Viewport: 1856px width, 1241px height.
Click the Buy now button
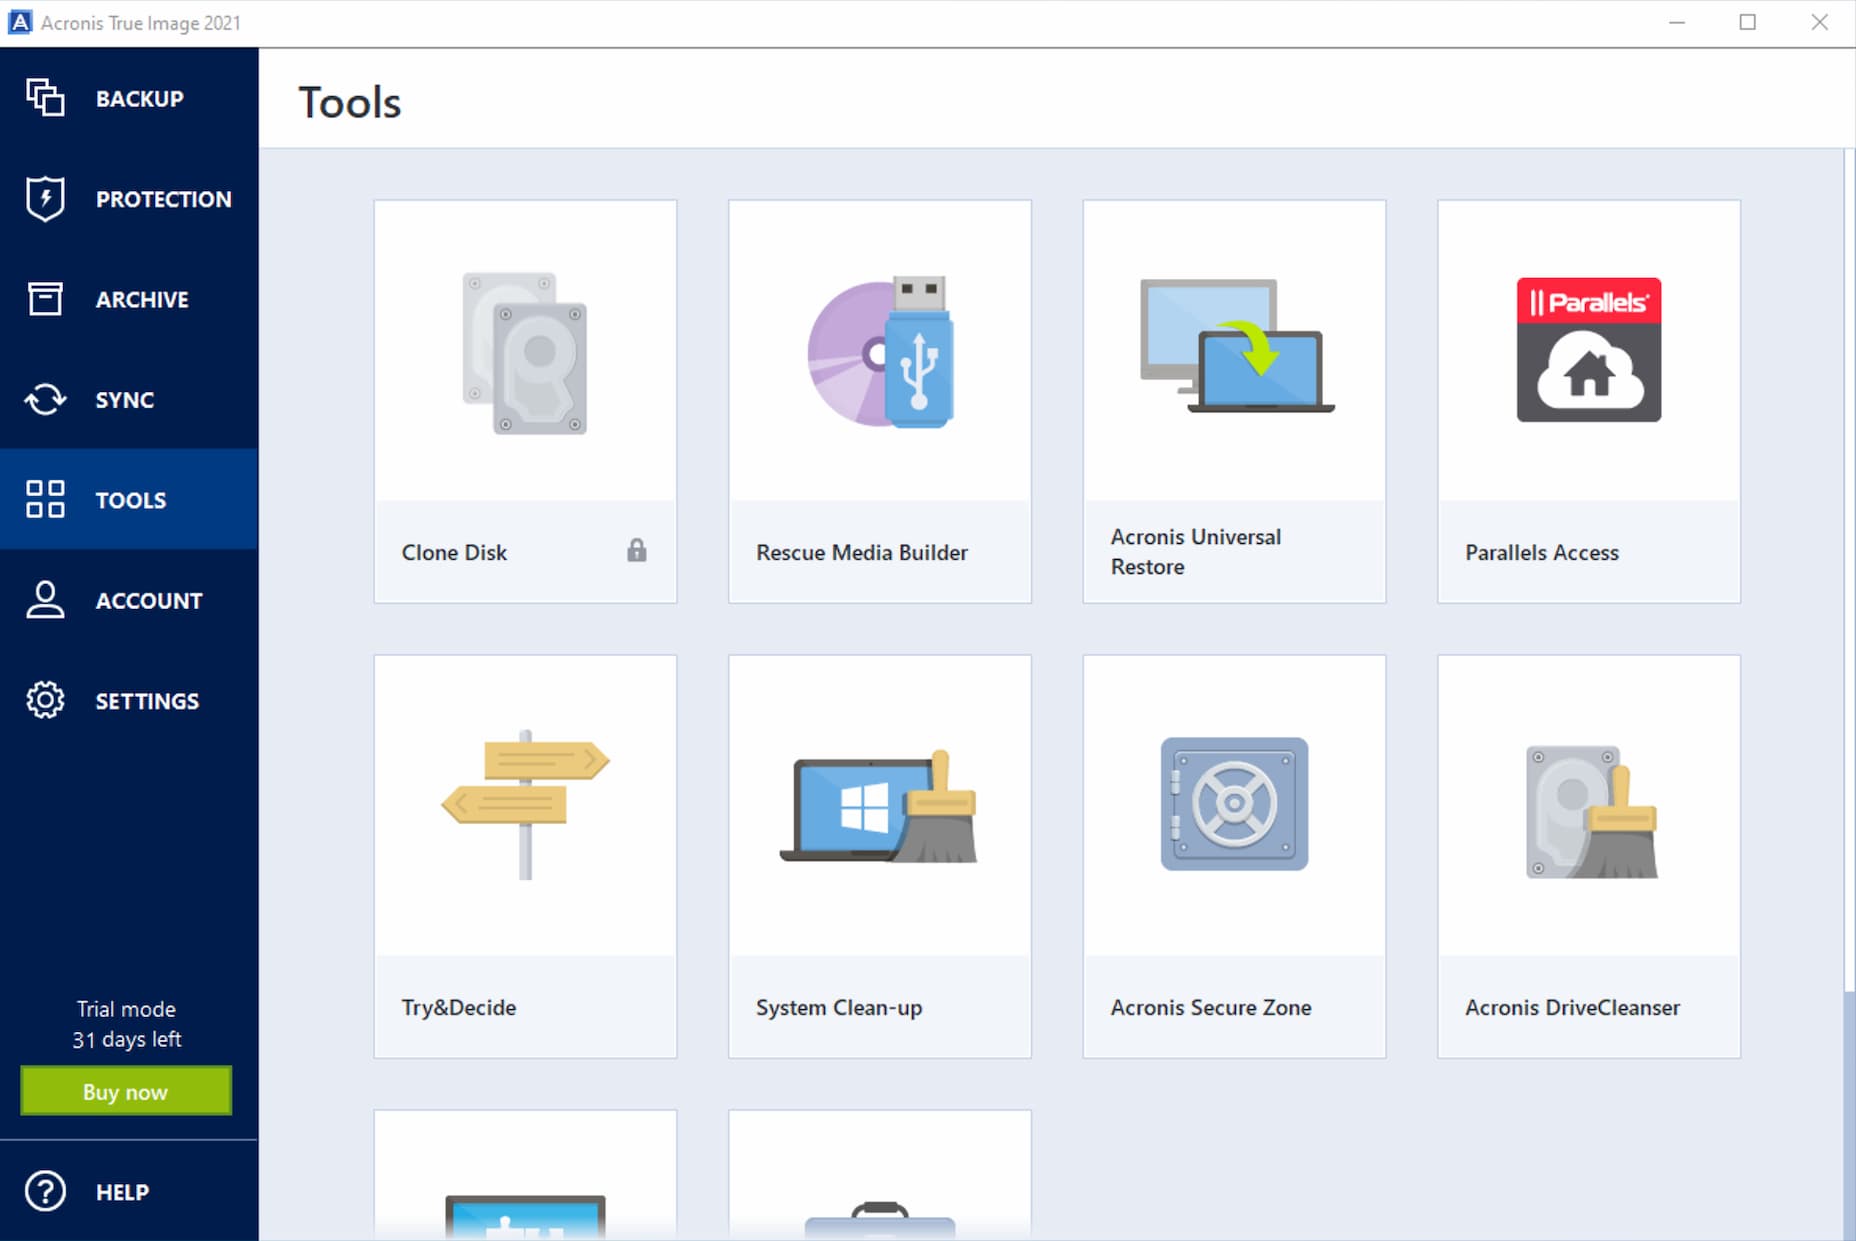click(126, 1091)
